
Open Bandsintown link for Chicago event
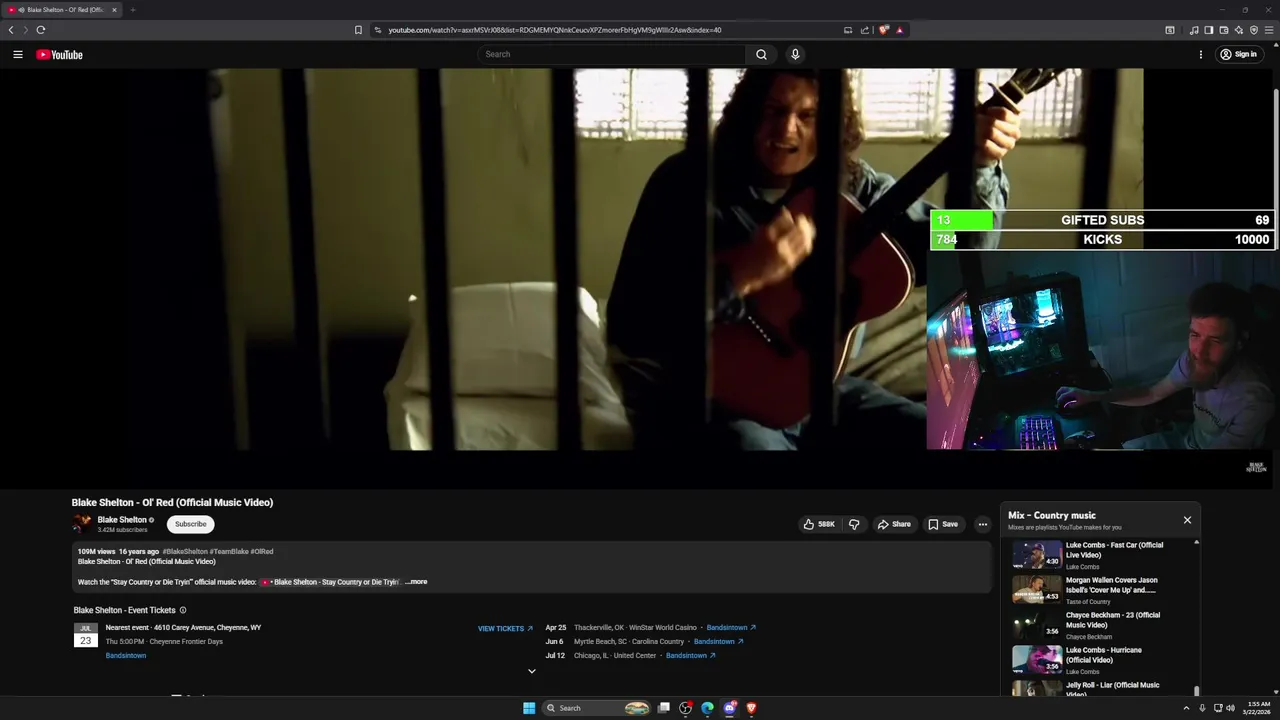coord(690,656)
